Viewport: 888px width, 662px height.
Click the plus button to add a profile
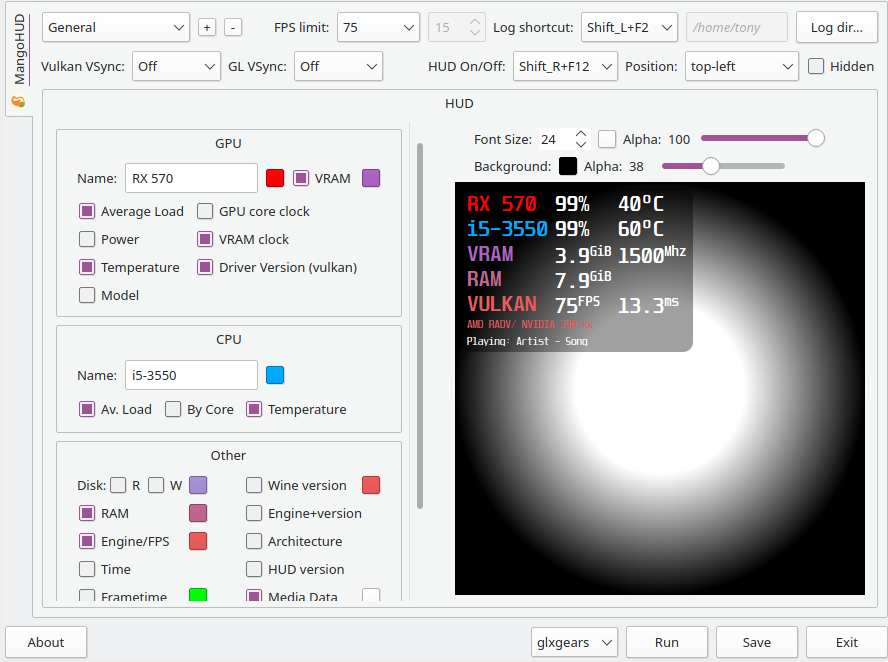[207, 27]
